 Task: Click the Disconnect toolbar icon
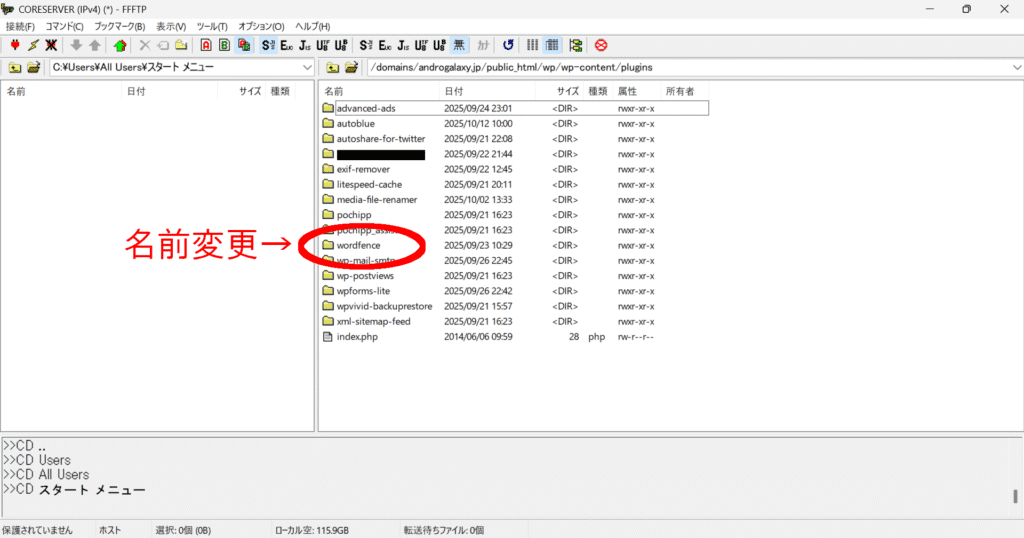coord(51,45)
